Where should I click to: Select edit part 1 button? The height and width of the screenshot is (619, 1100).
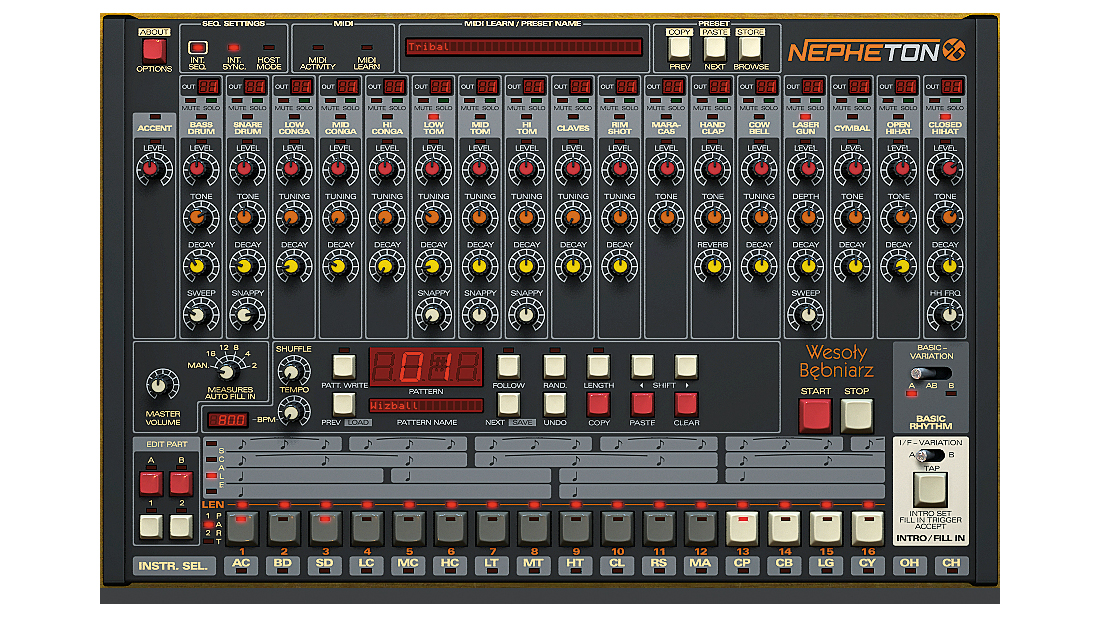pos(151,526)
